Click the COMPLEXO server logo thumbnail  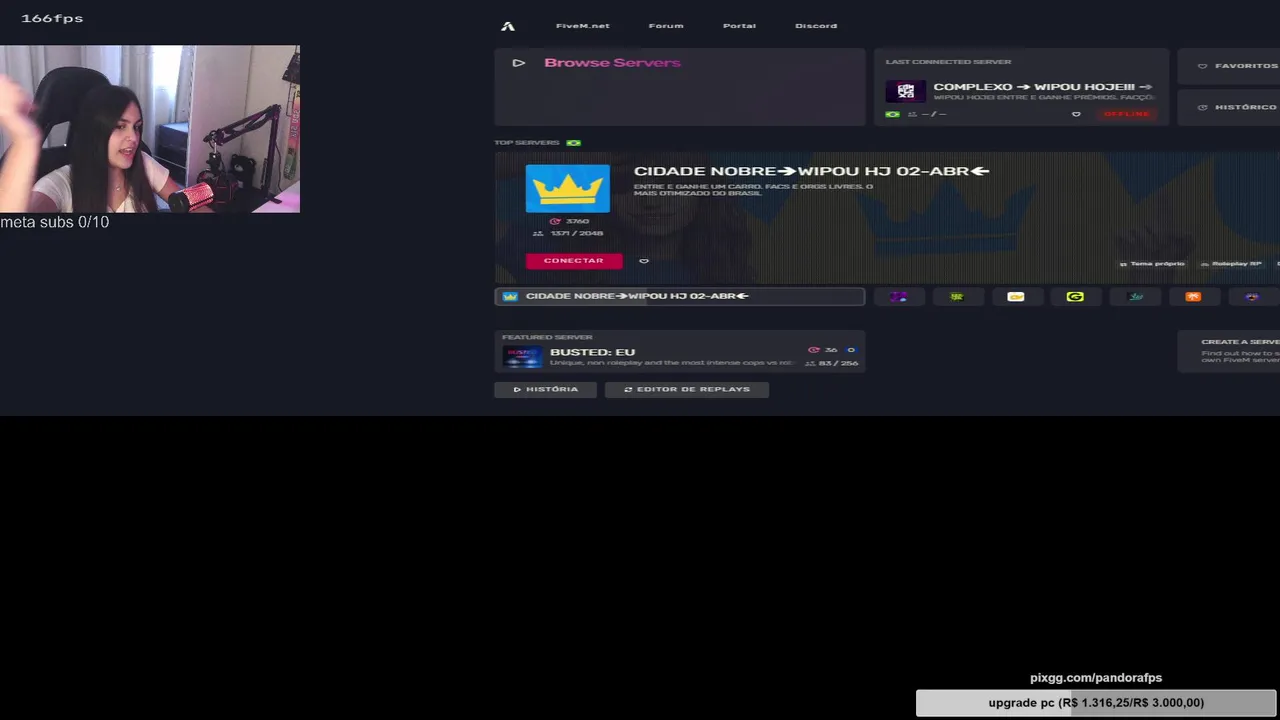[x=905, y=91]
